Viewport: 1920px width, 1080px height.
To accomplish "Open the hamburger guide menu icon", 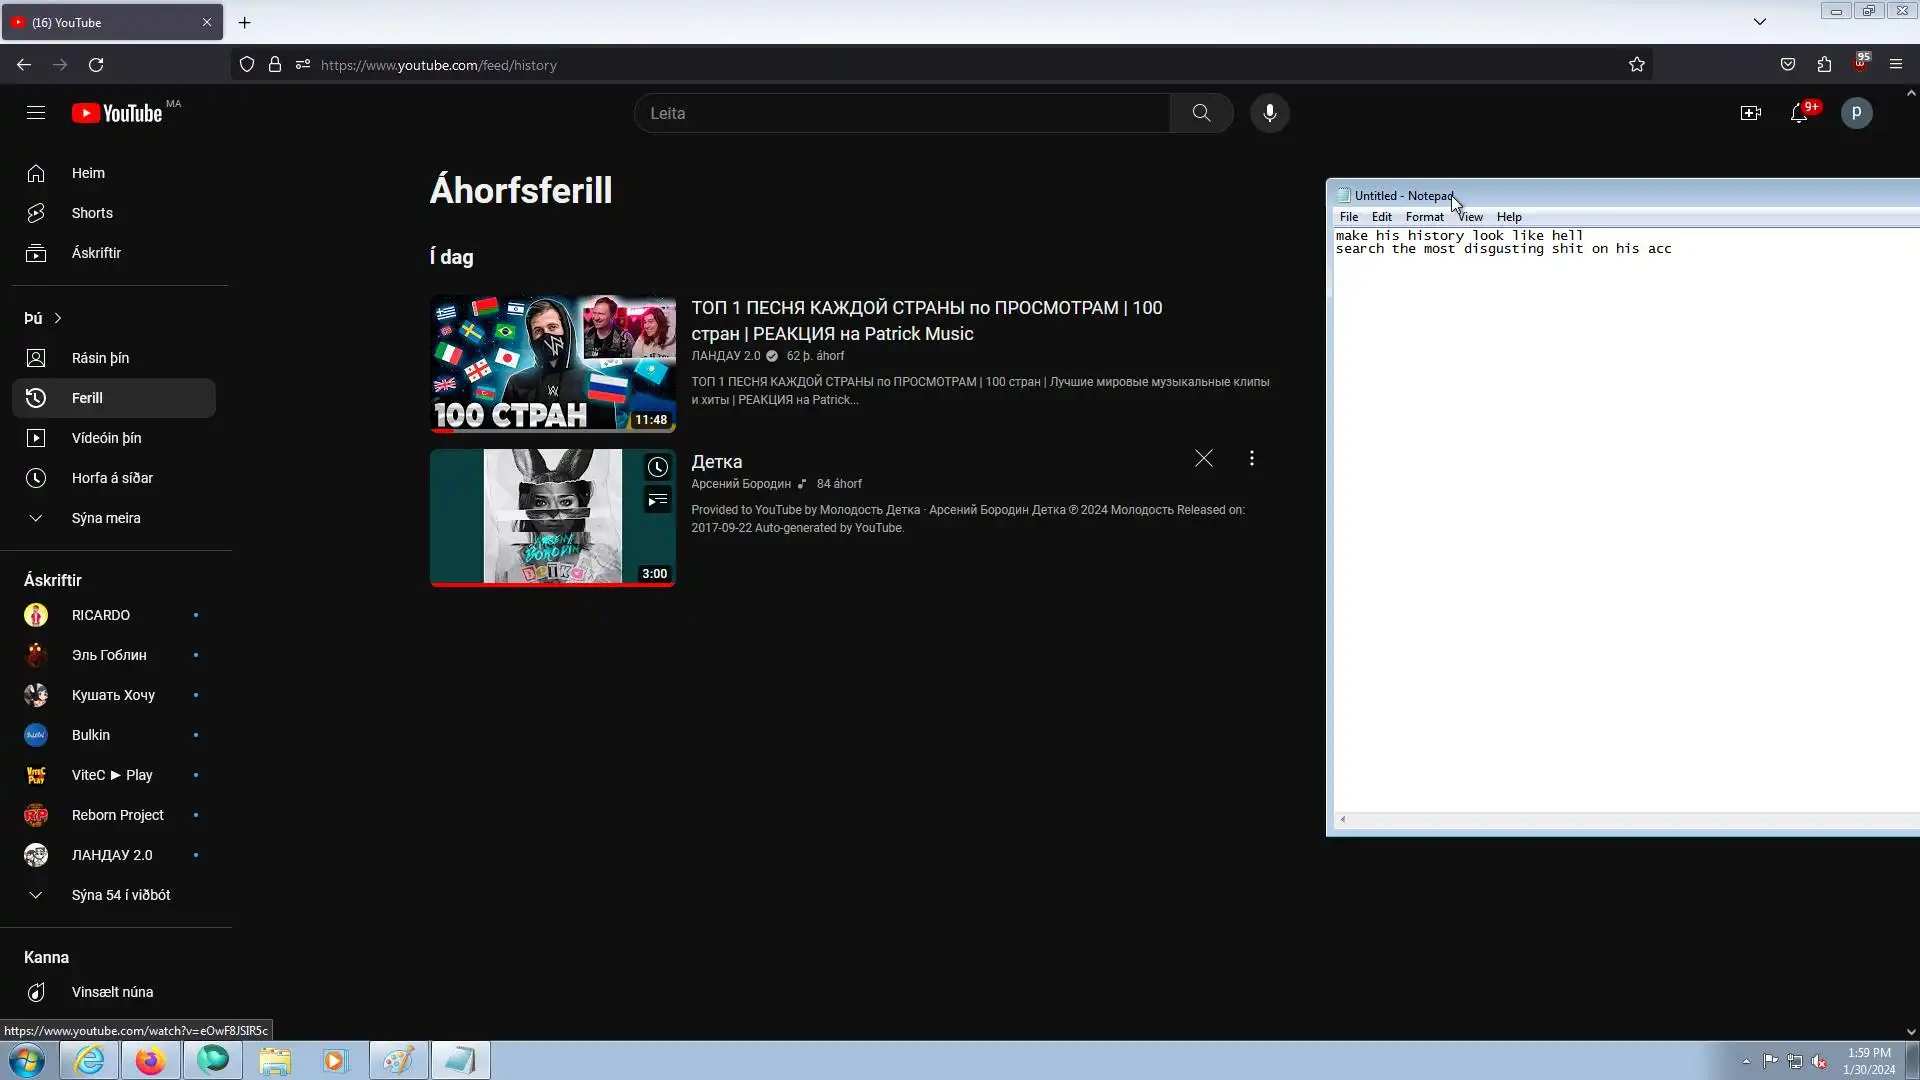I will point(36,113).
